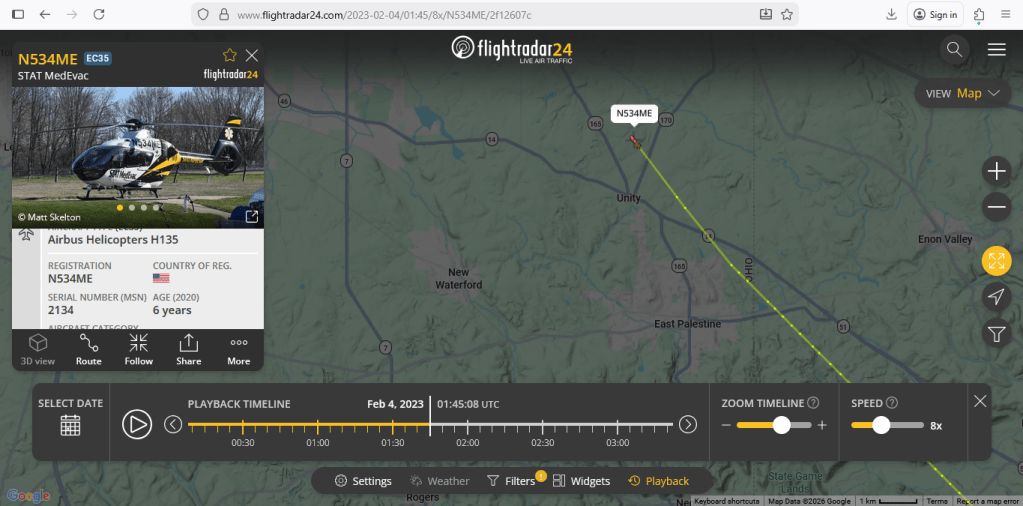Toggle the map filter funnel button
Viewport: 1023px width, 506px height.
click(x=996, y=334)
